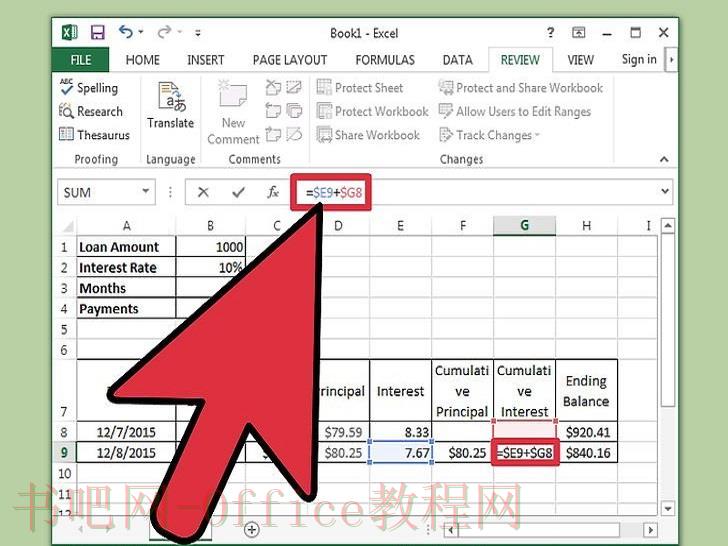Confirm the formula with the checkmark
This screenshot has width=728, height=546.
coord(239,192)
